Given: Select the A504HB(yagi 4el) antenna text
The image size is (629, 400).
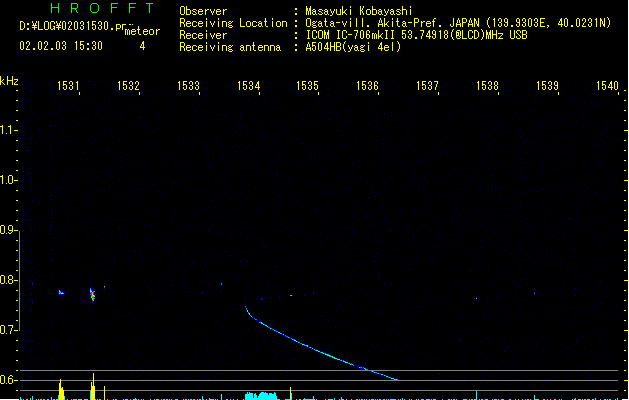Looking at the screenshot, I should (x=353, y=47).
